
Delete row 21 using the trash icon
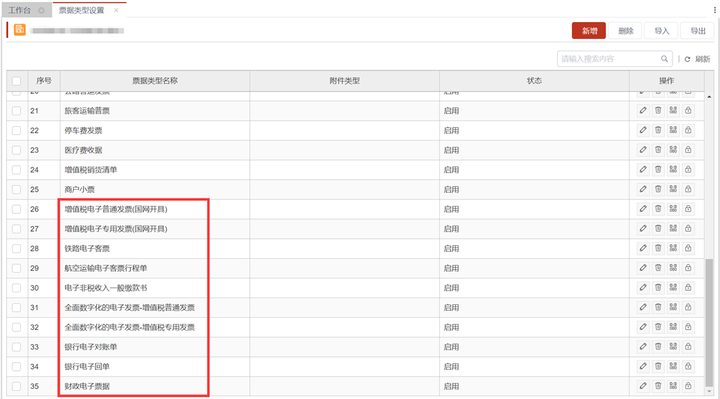tap(658, 110)
